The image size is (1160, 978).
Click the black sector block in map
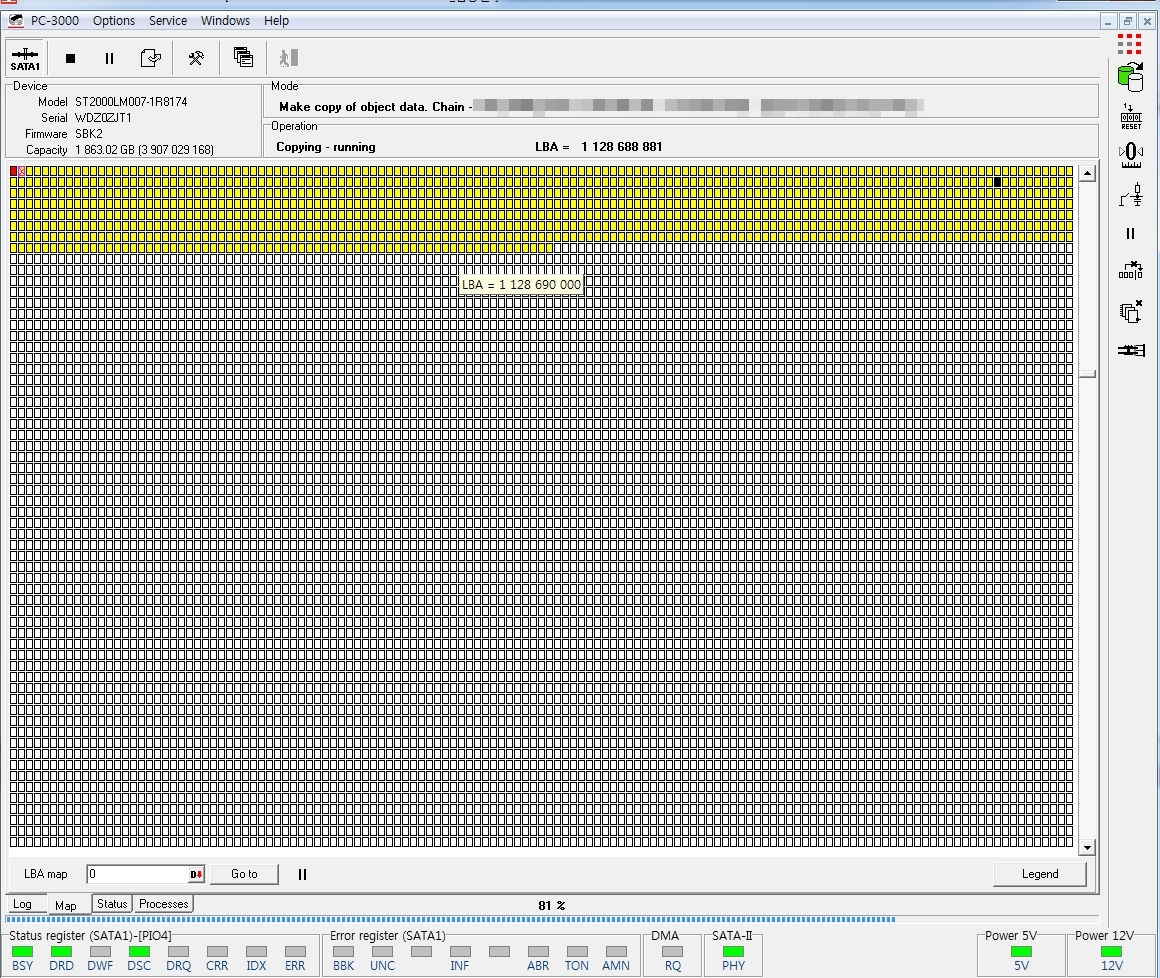[997, 182]
